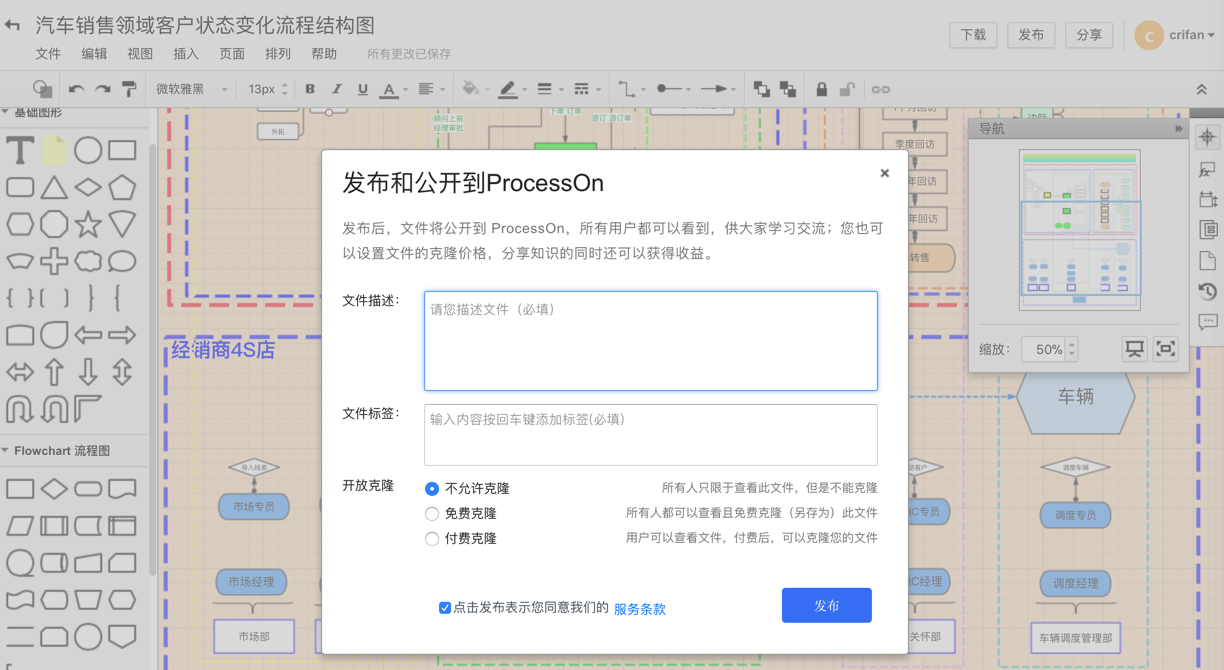Open the line end arrow dropdown
Image resolution: width=1224 pixels, height=670 pixels.
(x=718, y=90)
